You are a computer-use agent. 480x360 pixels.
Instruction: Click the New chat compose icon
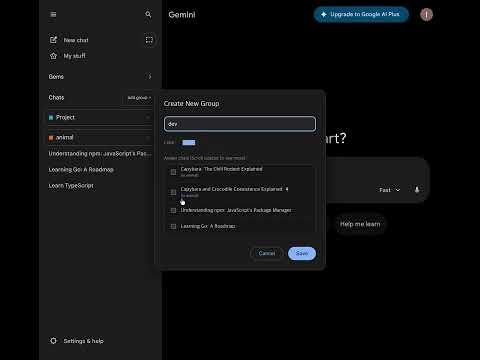53,40
